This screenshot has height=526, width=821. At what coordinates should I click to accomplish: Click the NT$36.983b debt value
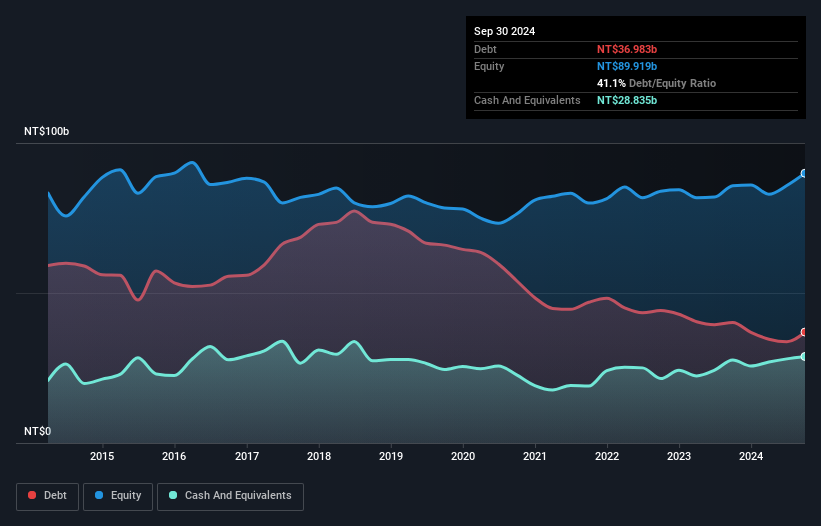[627, 49]
